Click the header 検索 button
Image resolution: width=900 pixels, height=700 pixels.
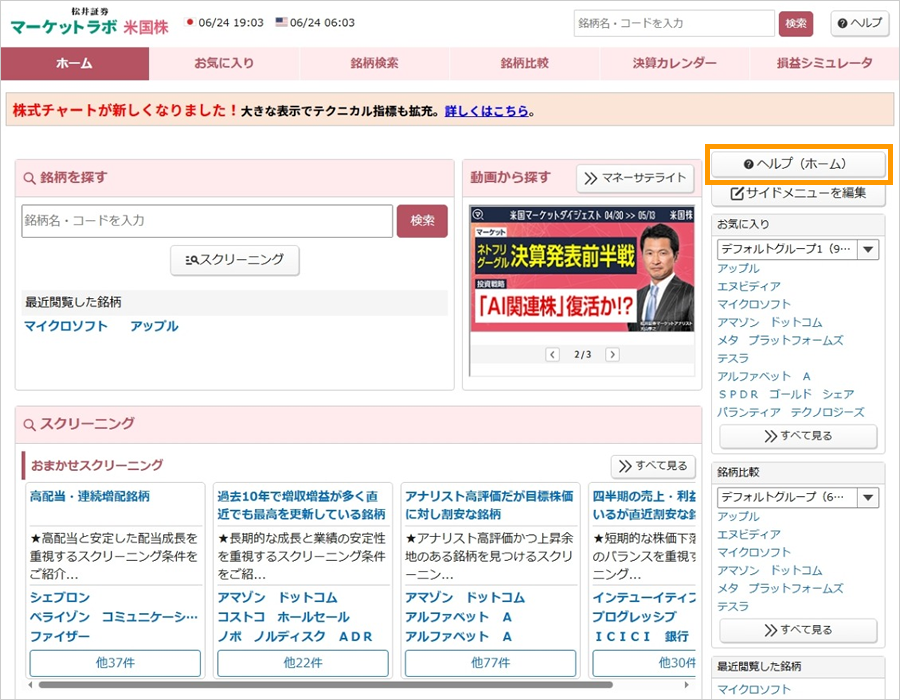796,24
